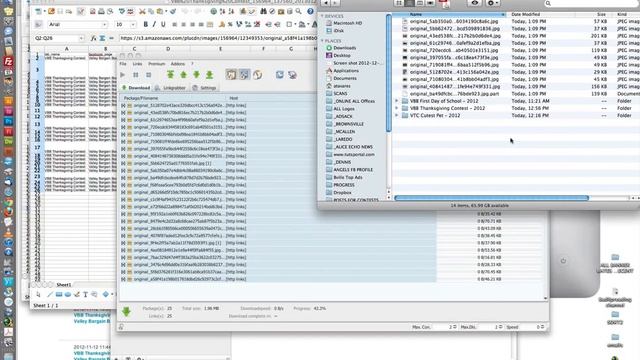Screen dimensions: 640x360
Task: Switch to the Linkgrabber tab
Action: click(170, 88)
